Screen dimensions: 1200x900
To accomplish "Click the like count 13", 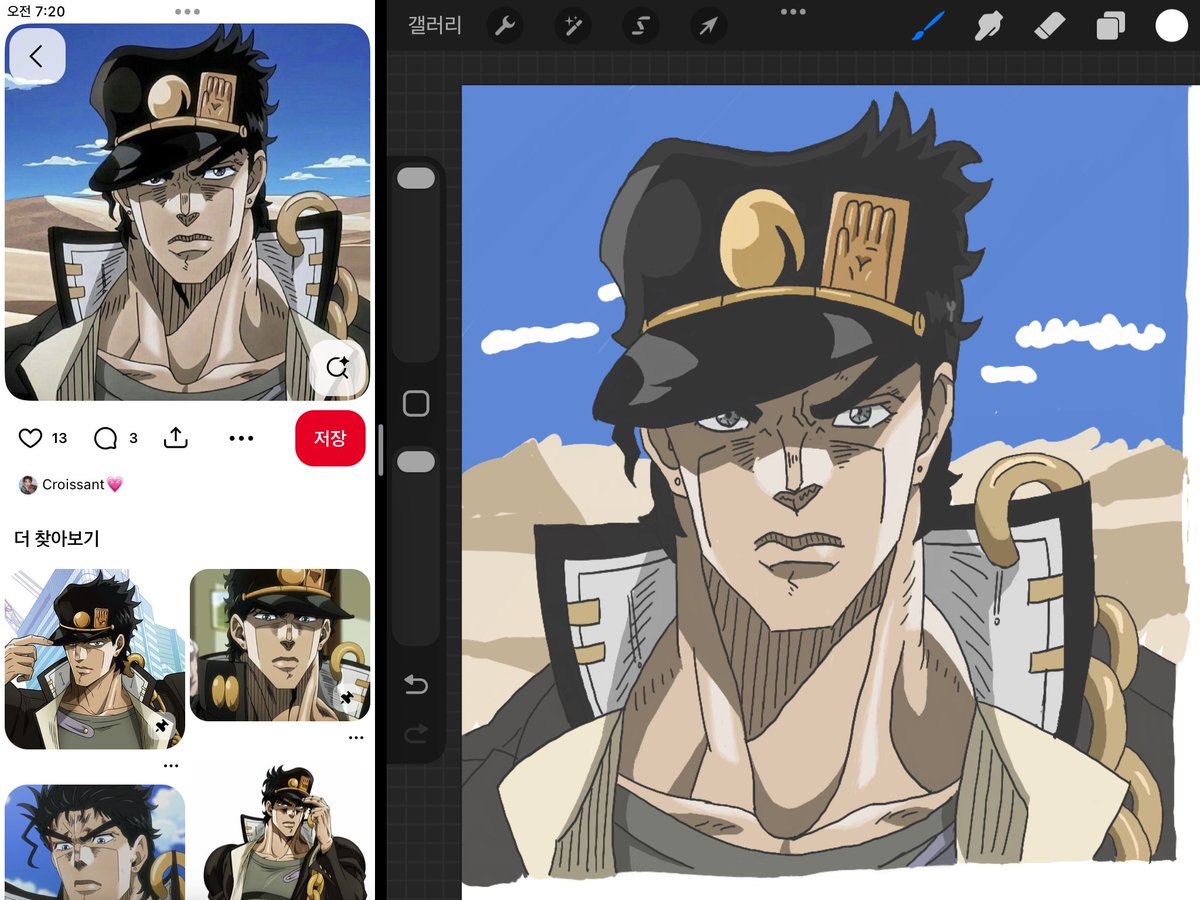I will (59, 438).
